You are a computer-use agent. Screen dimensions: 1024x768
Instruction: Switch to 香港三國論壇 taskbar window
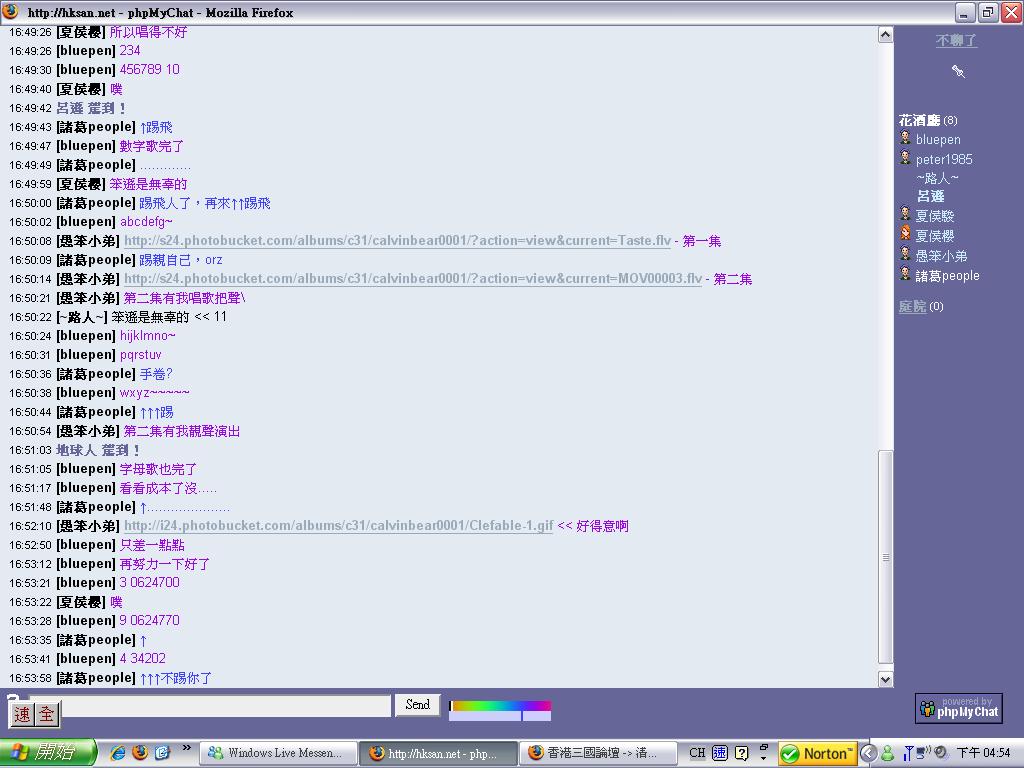pyautogui.click(x=594, y=753)
